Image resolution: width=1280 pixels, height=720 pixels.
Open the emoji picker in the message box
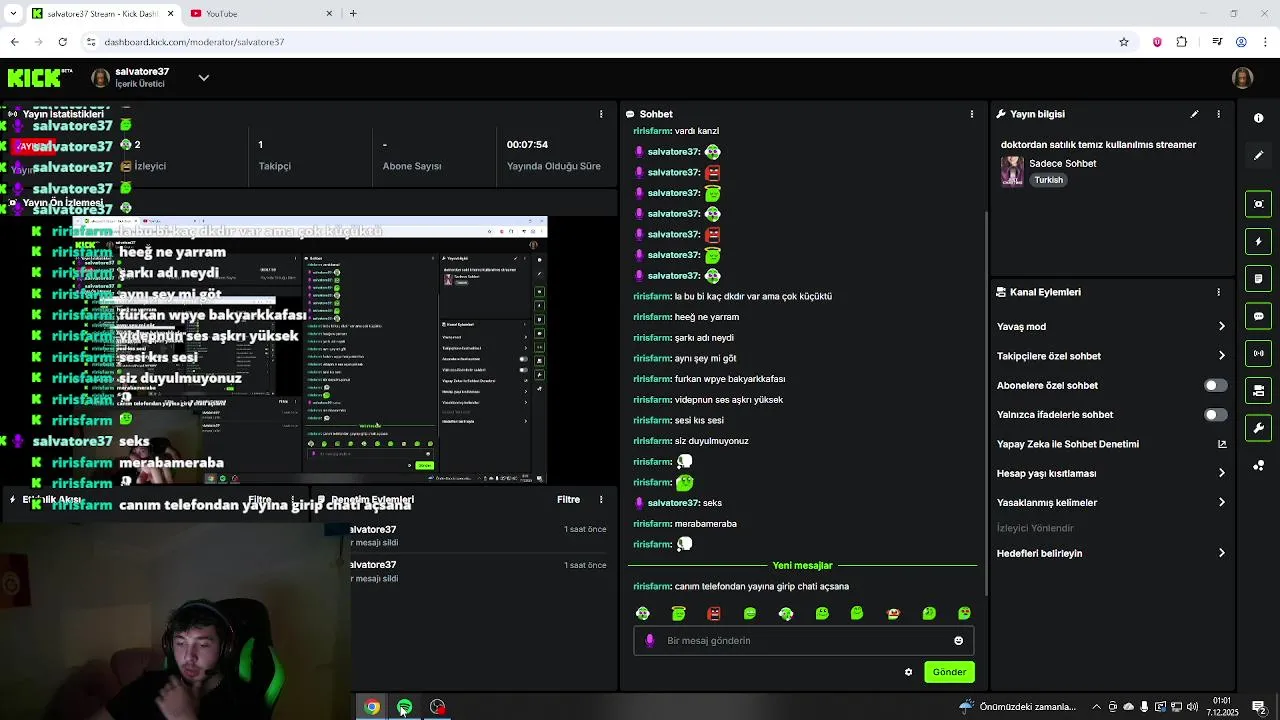click(x=958, y=641)
